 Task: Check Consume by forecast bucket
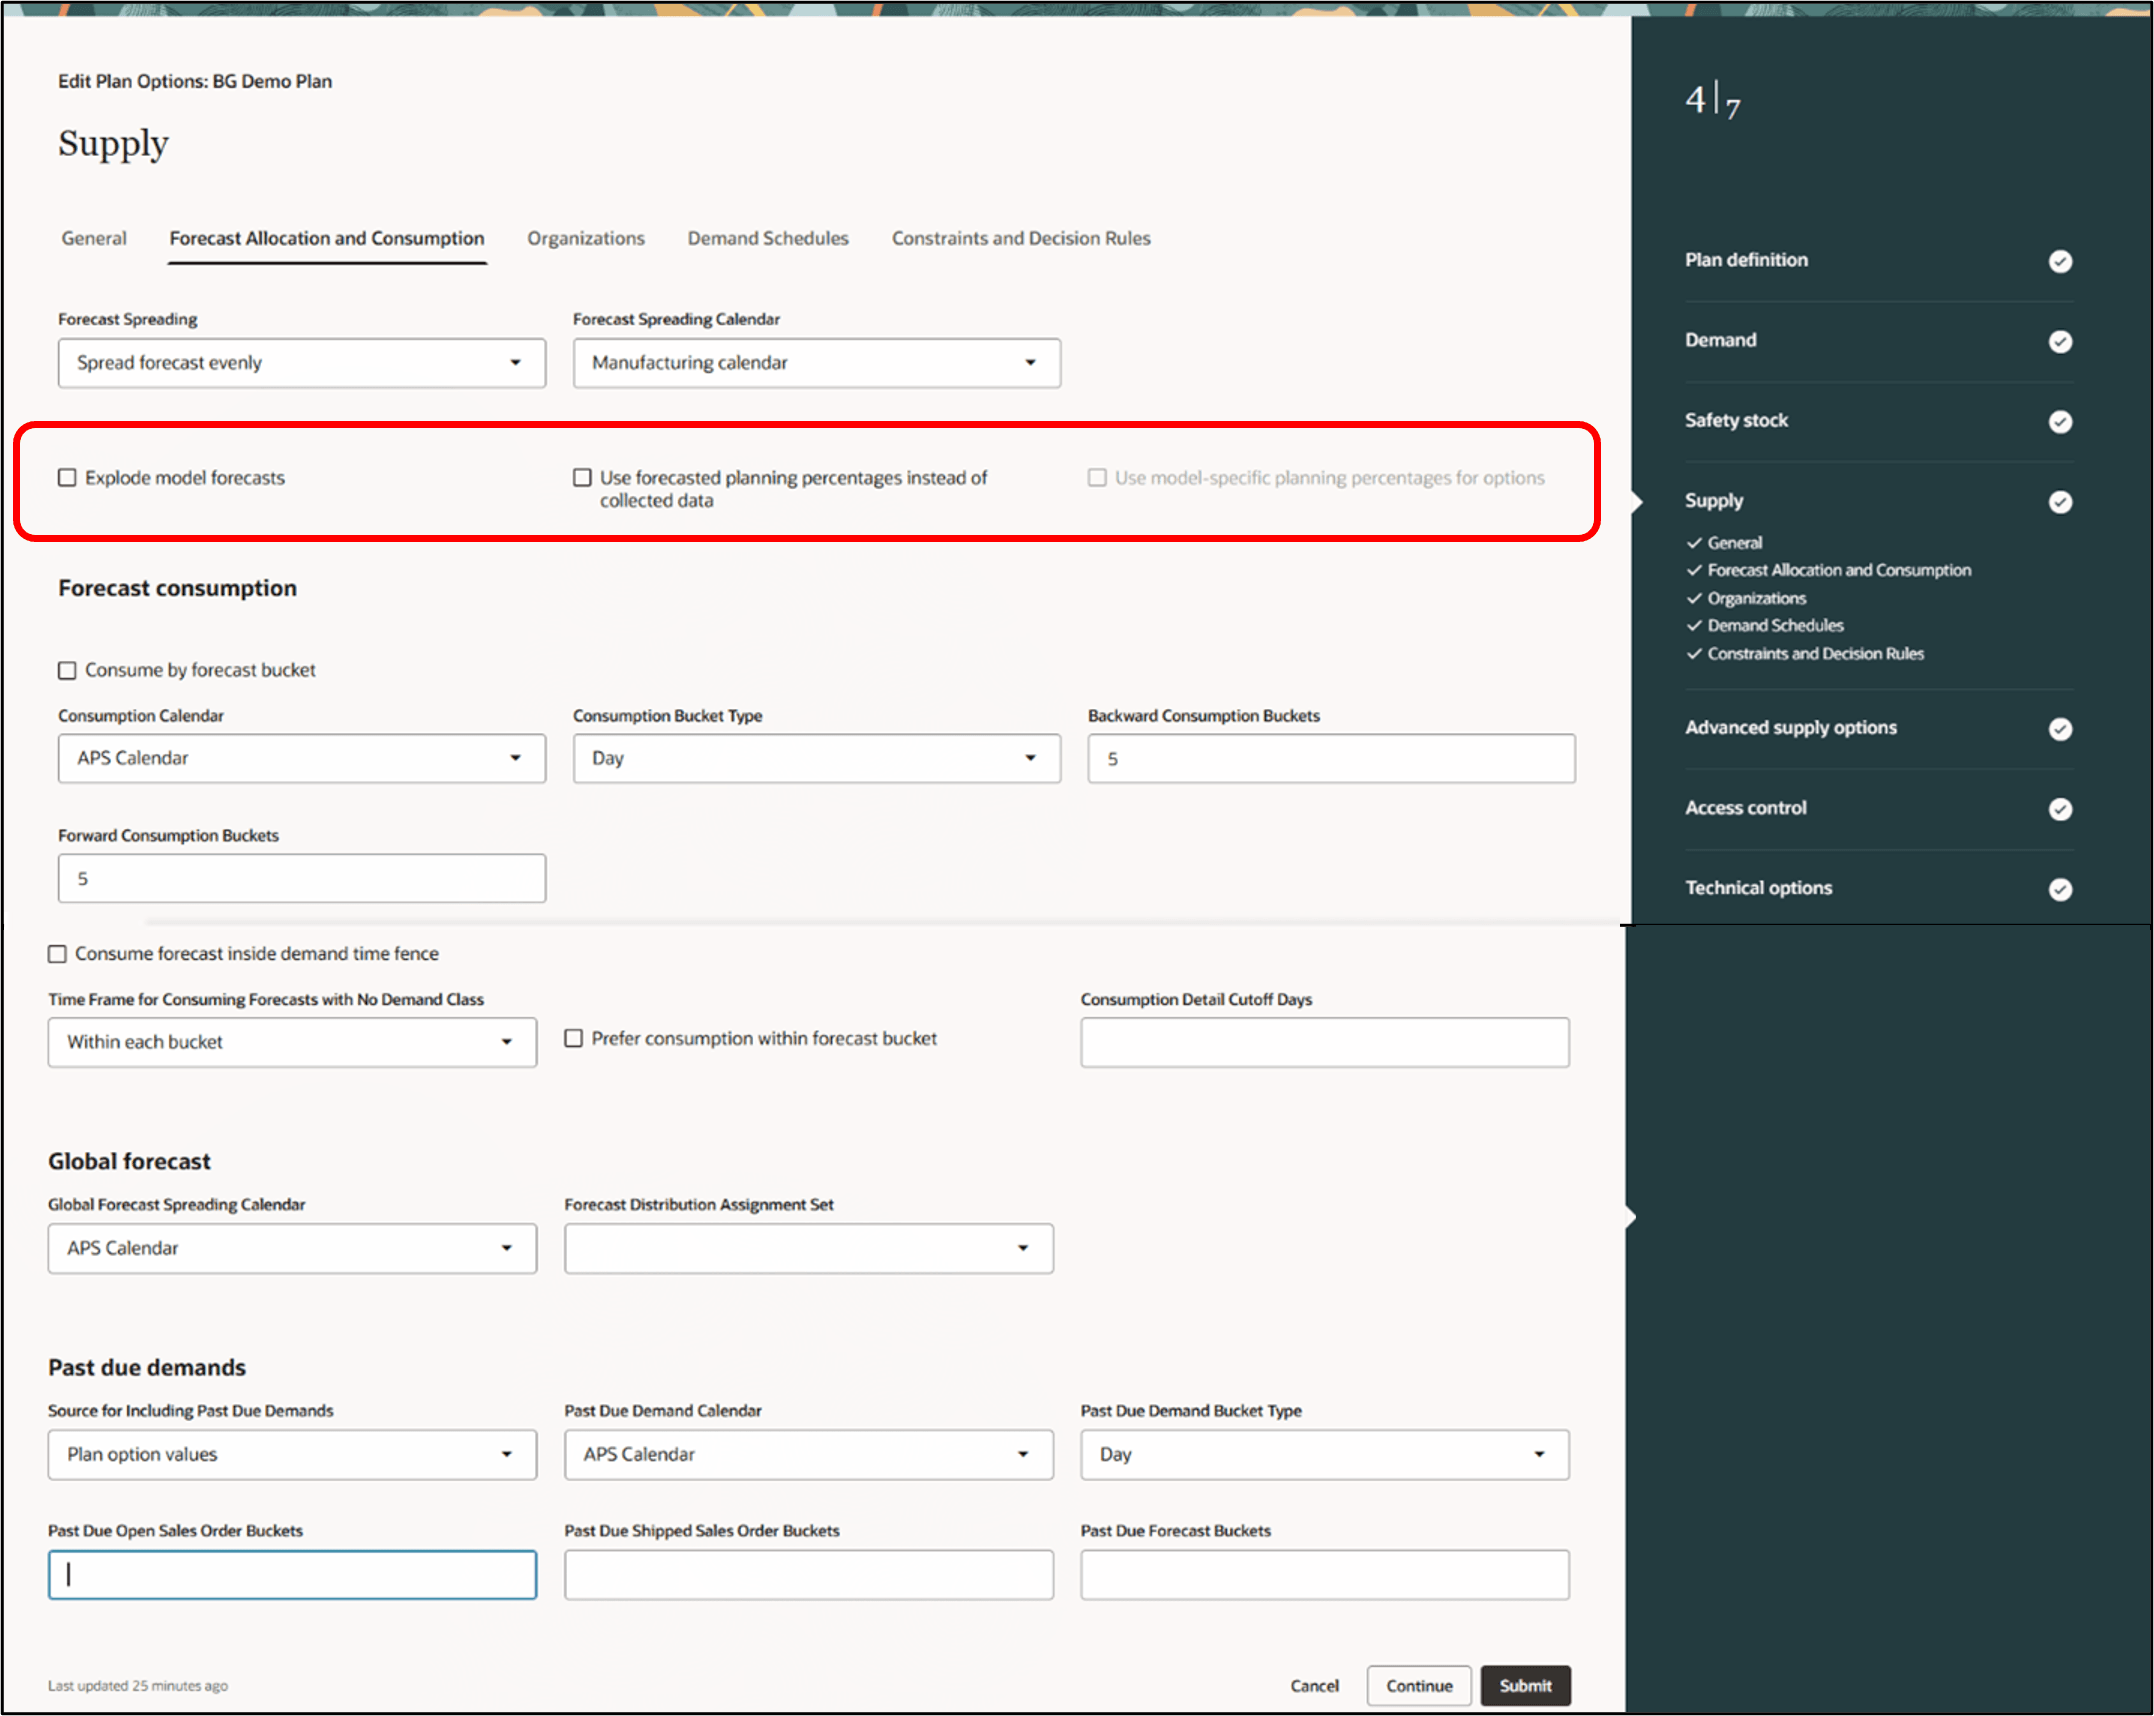tap(67, 670)
